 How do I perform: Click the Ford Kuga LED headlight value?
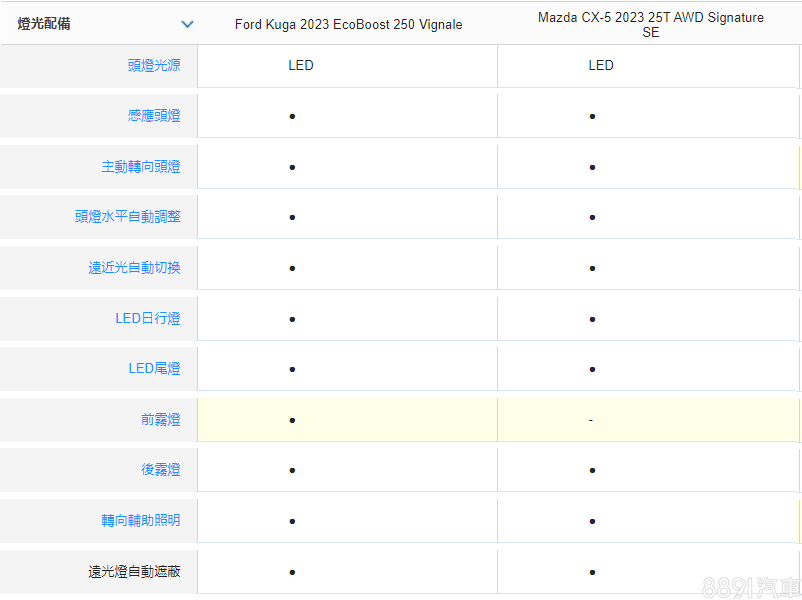301,65
